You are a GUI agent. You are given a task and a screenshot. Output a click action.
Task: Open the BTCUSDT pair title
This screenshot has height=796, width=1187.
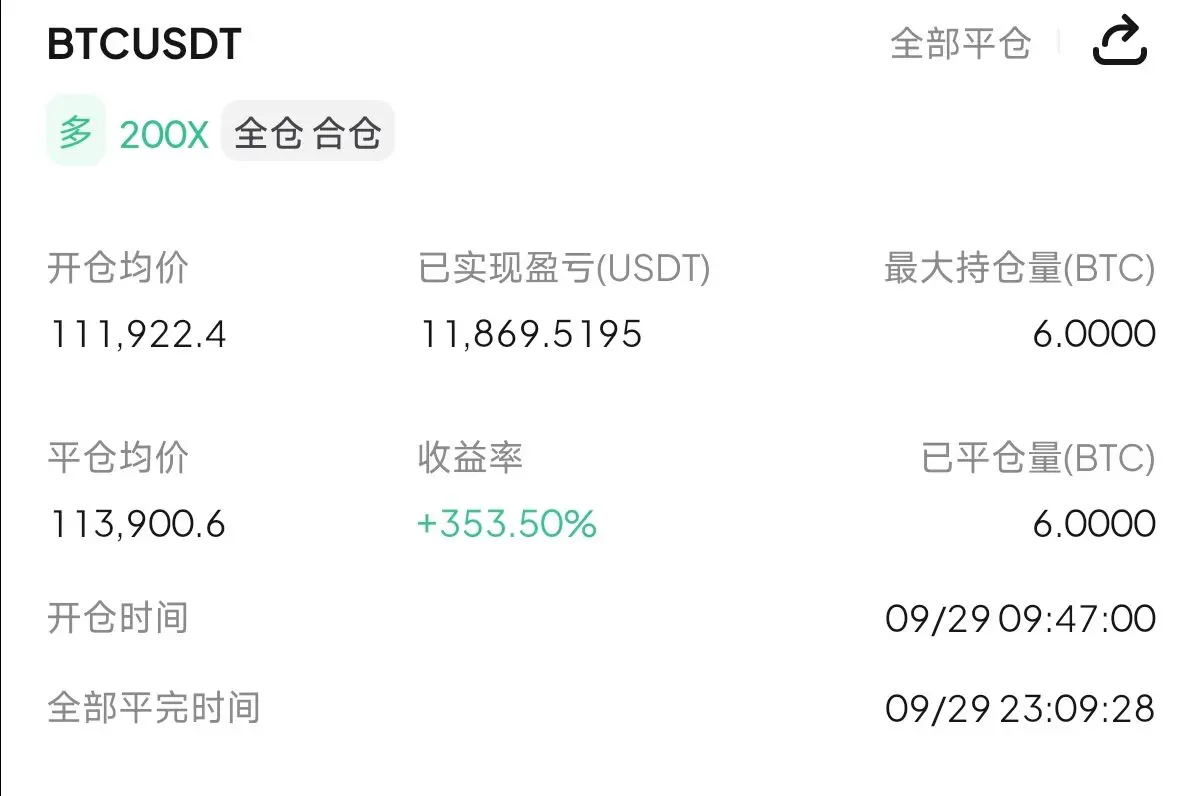145,44
